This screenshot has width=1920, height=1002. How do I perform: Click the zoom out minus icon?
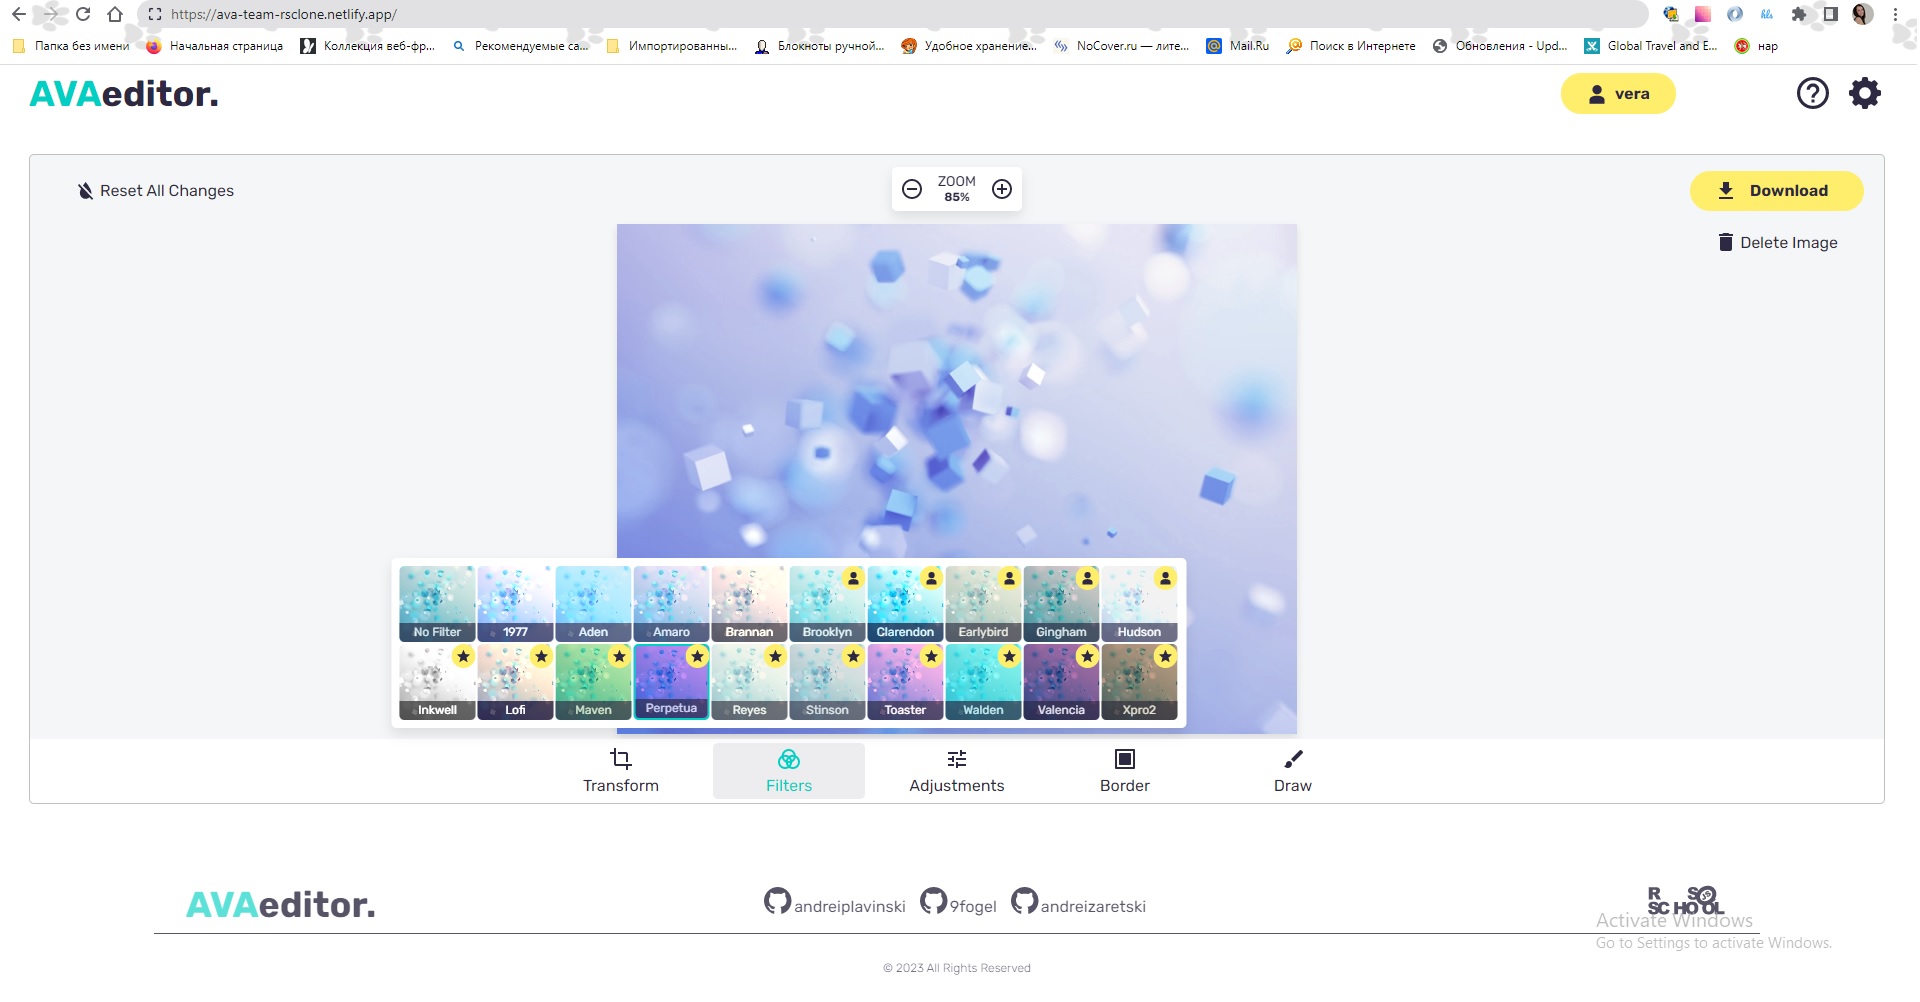tap(912, 189)
